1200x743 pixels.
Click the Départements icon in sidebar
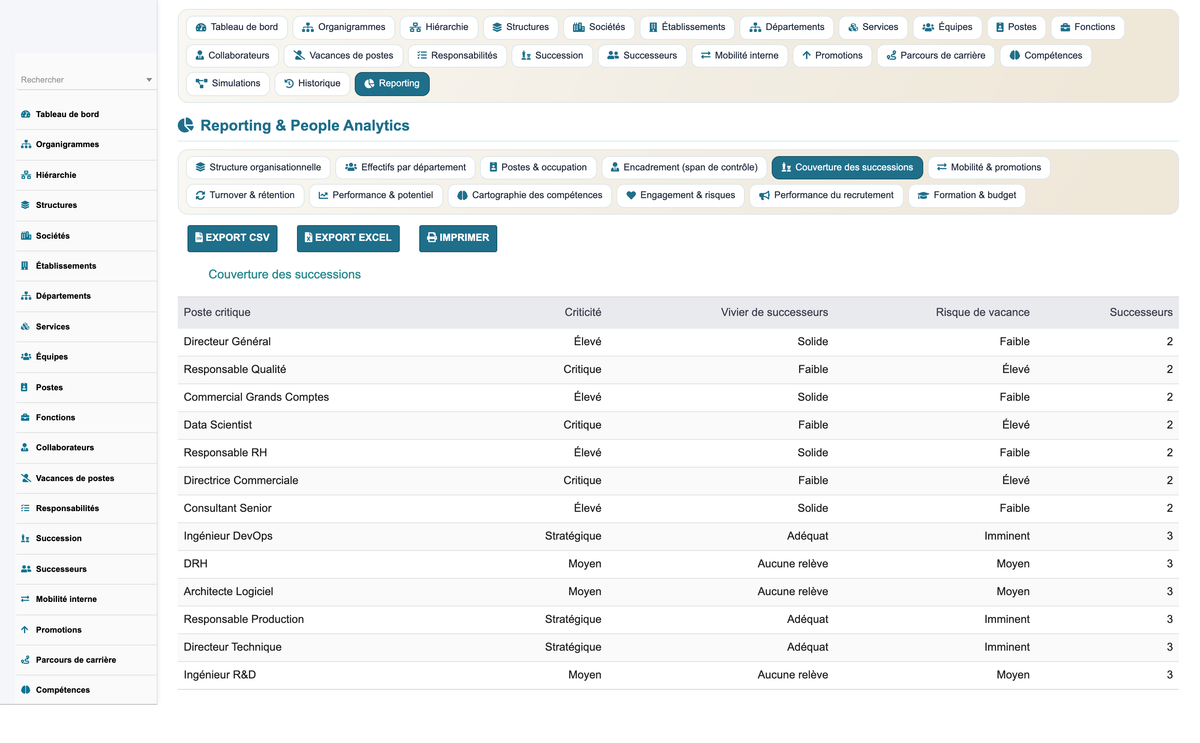(x=25, y=296)
